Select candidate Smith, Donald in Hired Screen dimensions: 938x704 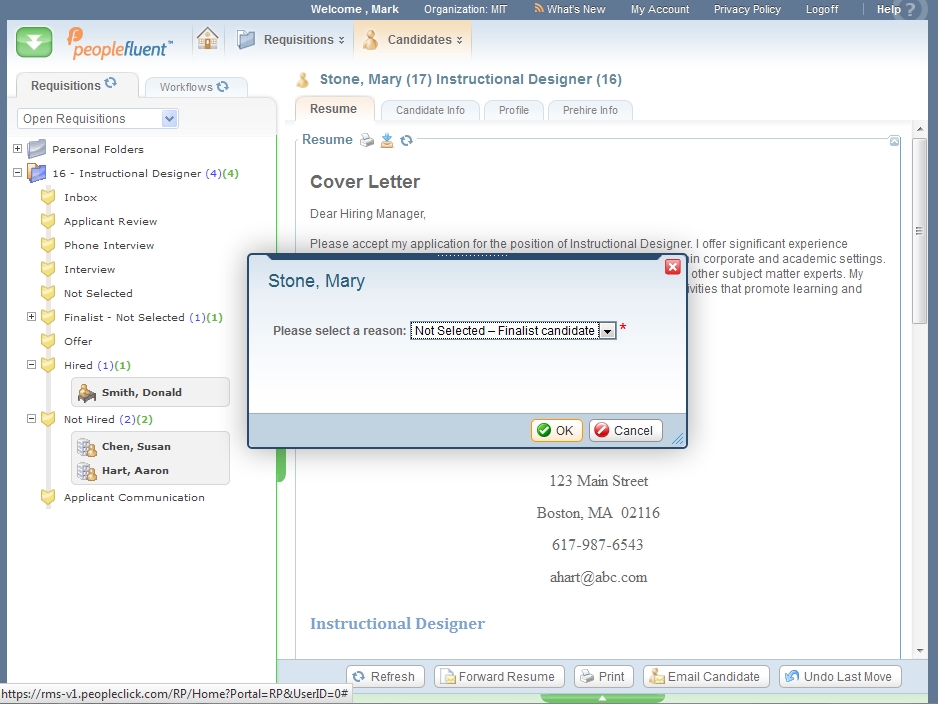point(141,393)
